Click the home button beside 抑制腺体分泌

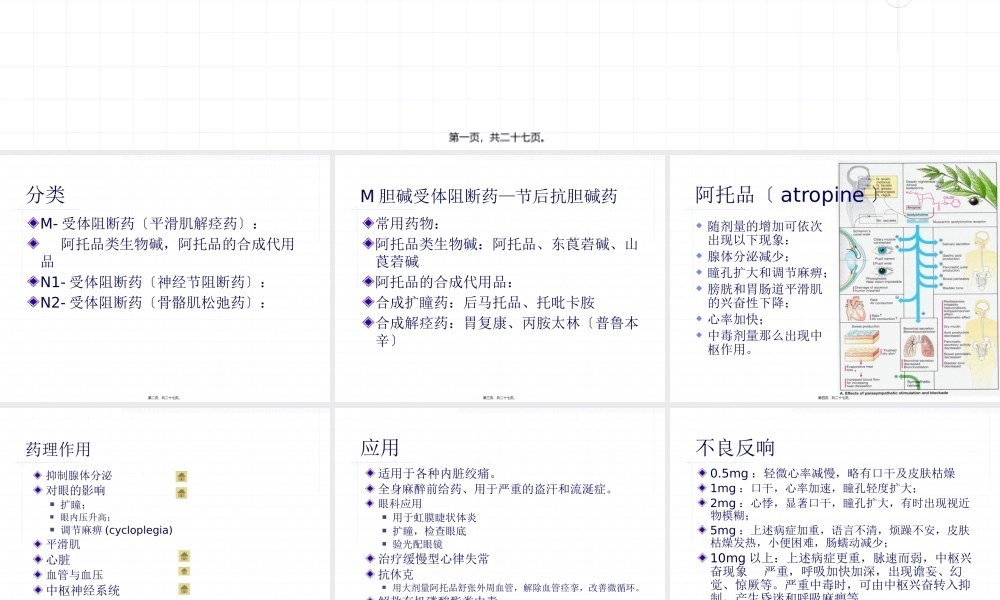[181, 477]
